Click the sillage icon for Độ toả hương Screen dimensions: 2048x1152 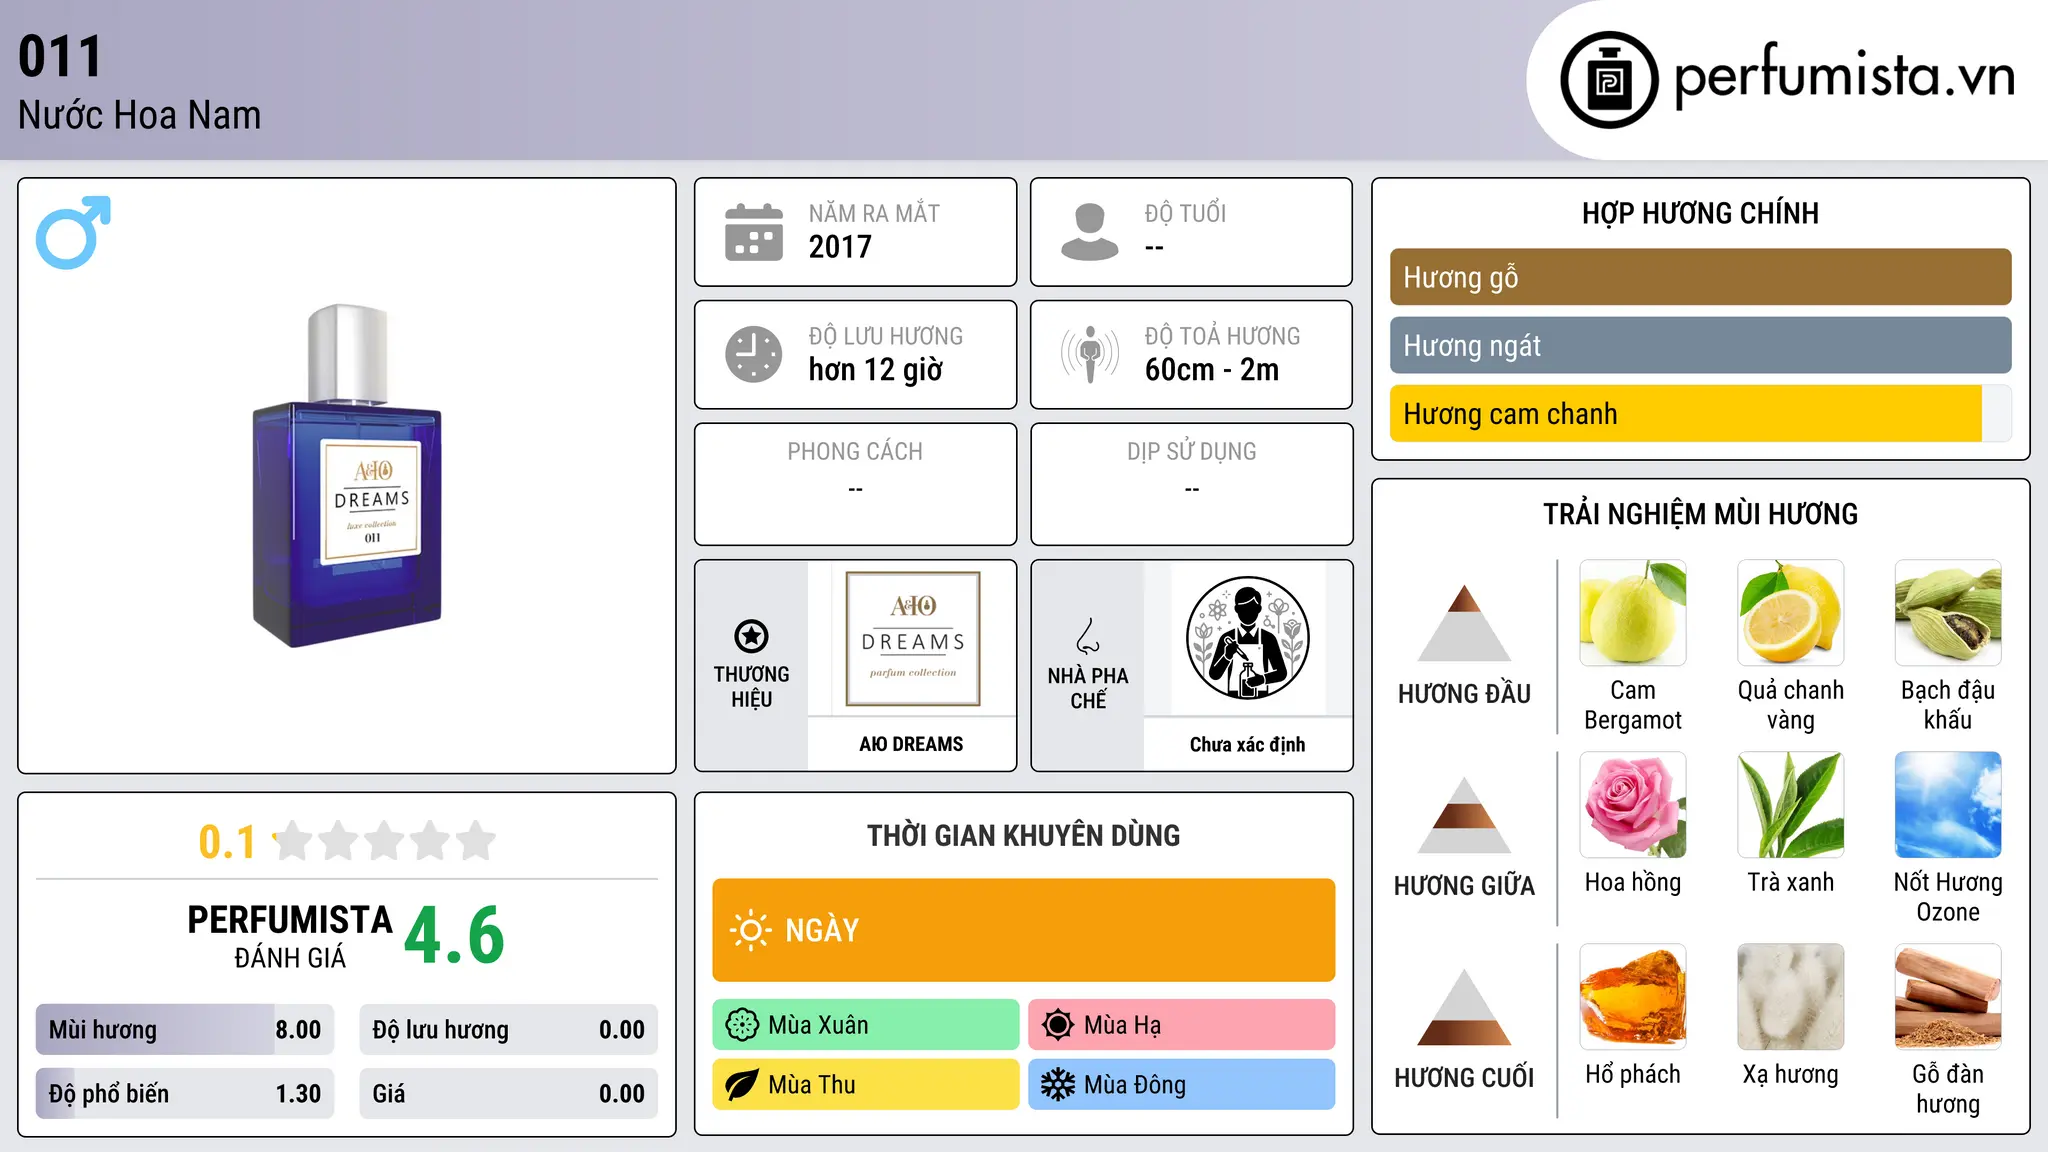[x=1090, y=354]
